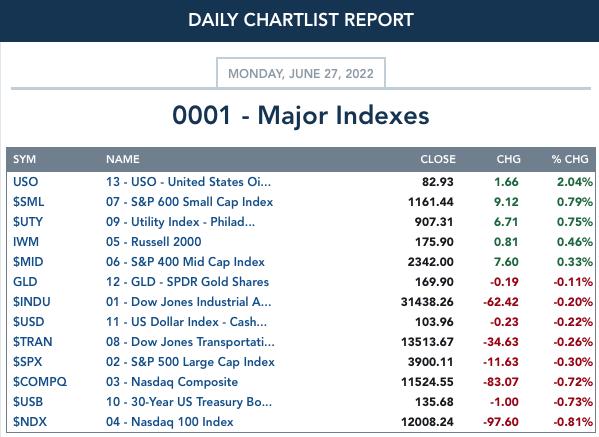Image resolution: width=599 pixels, height=437 pixels.
Task: Click the Monday, June 27, 2022 date box
Action: click(x=301, y=73)
